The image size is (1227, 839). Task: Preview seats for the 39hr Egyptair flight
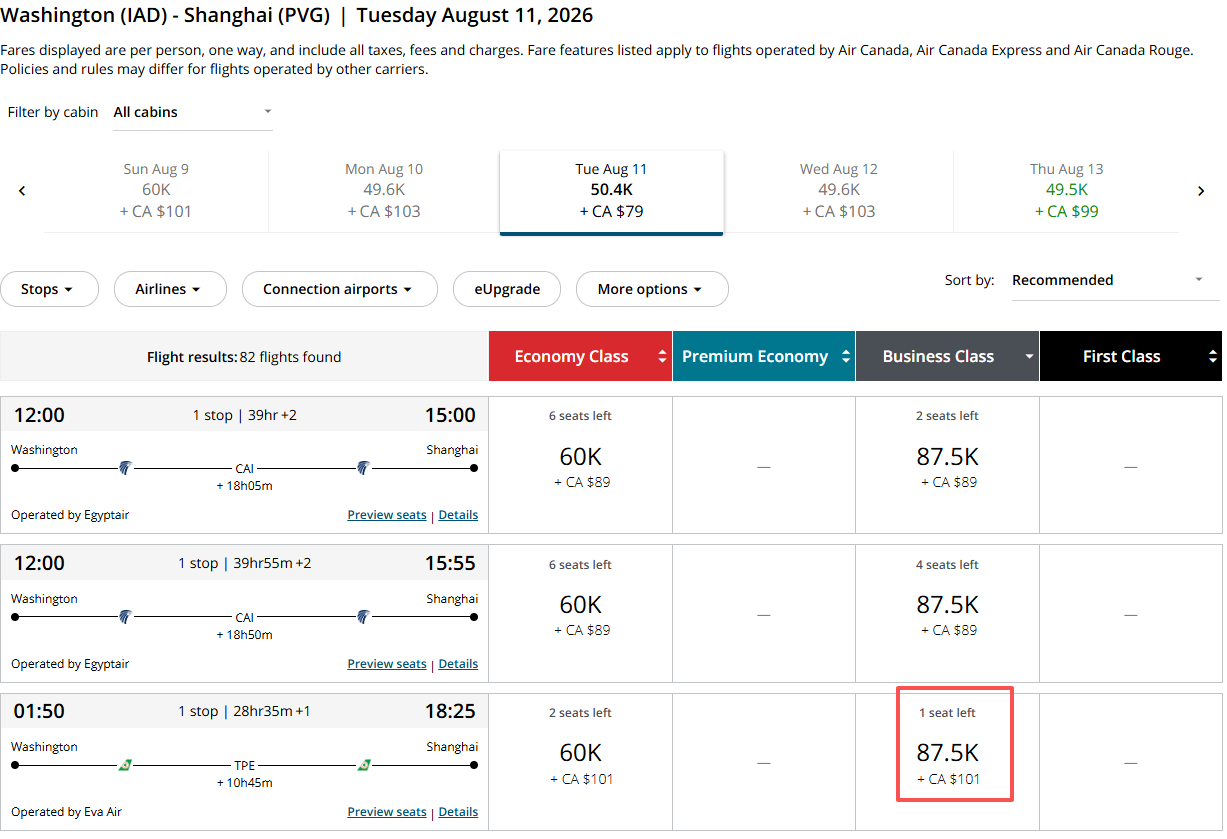point(387,515)
